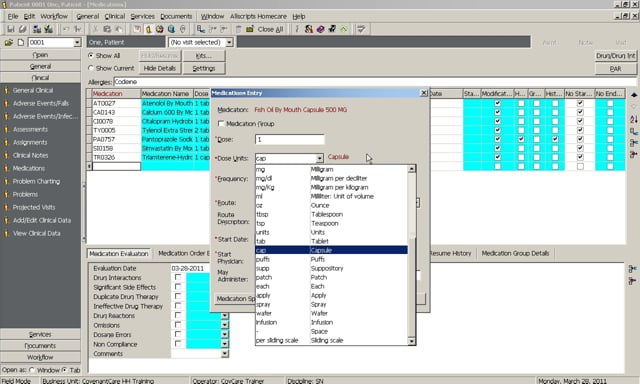Tick the Ineffective Drug Therapy checkbox
Screen dimensions: 640x384
pos(178,306)
